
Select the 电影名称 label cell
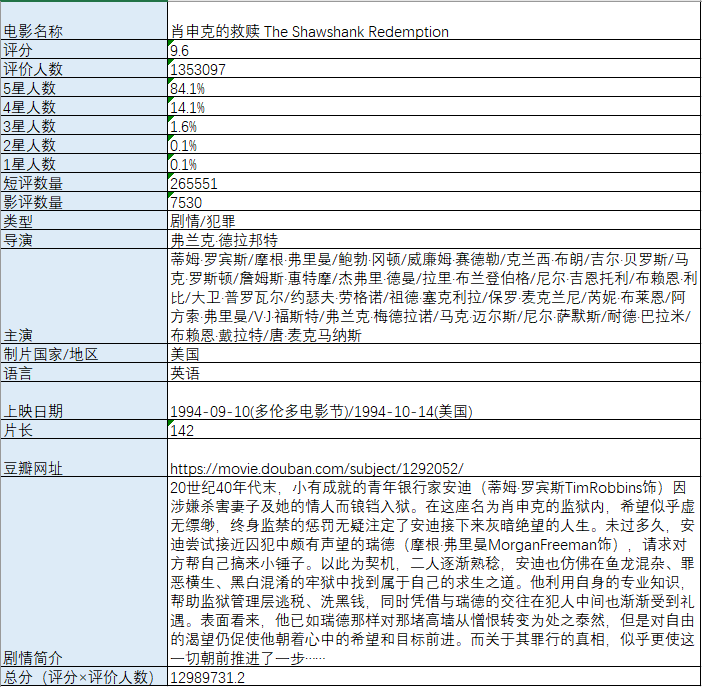coord(84,21)
